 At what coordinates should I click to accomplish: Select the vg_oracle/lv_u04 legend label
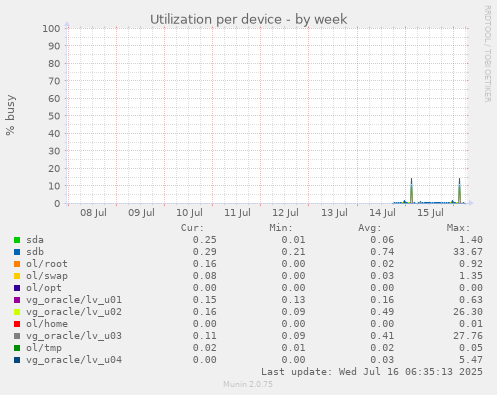74,360
